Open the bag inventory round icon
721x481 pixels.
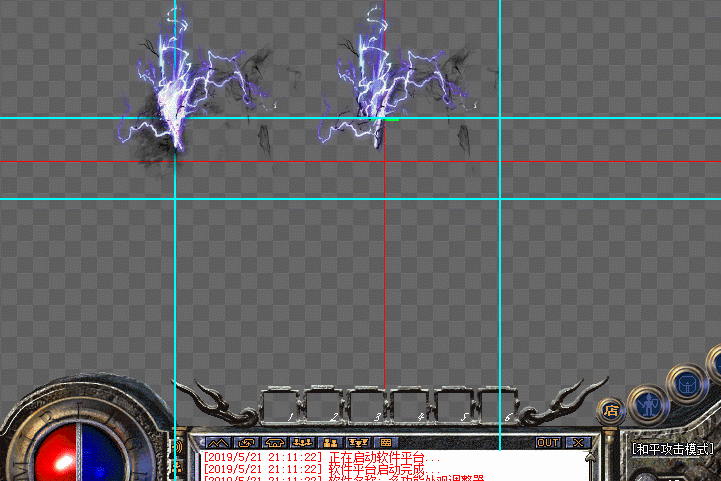point(687,384)
